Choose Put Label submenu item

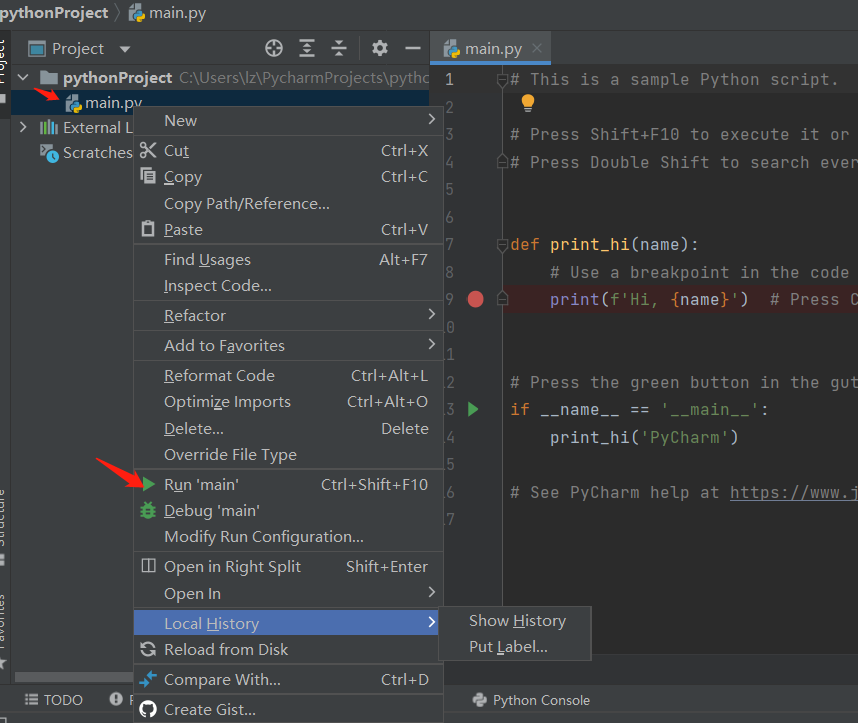pyautogui.click(x=515, y=647)
